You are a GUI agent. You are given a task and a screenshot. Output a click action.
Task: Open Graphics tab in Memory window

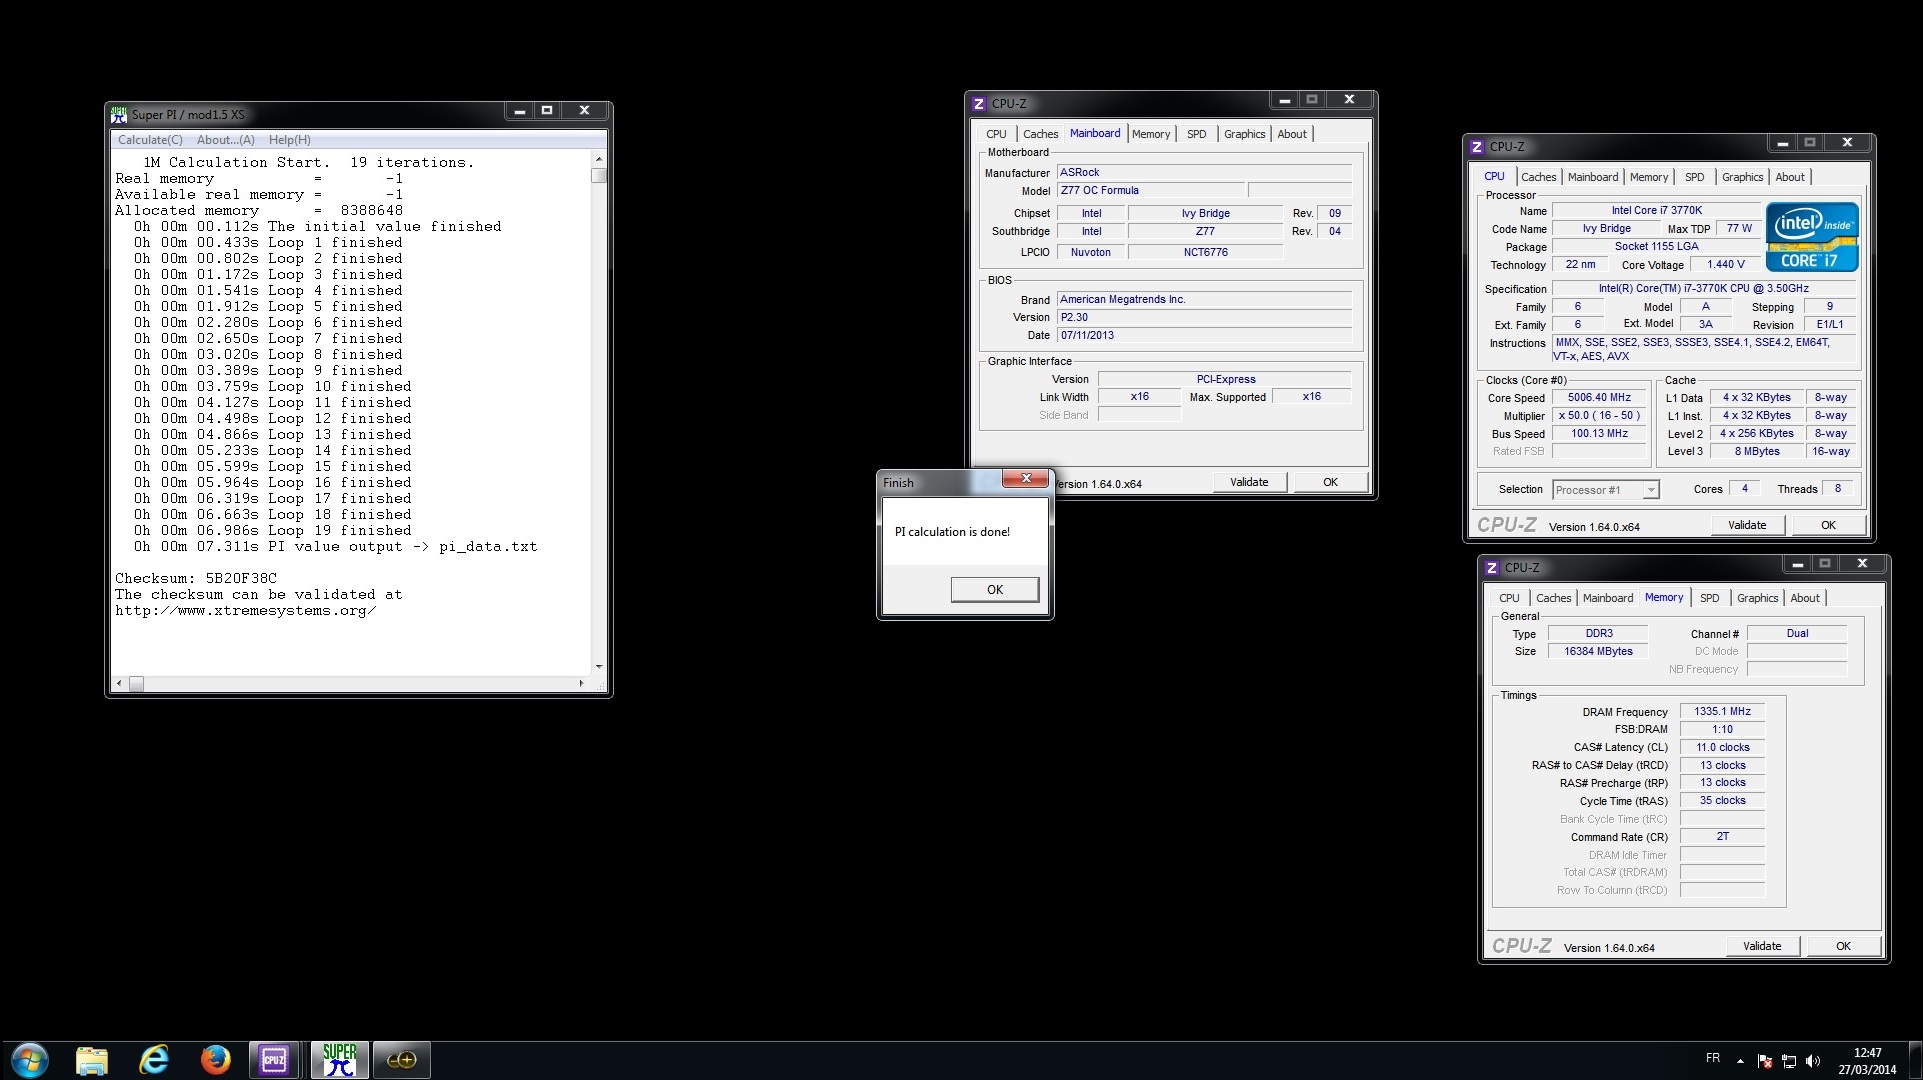(1758, 598)
